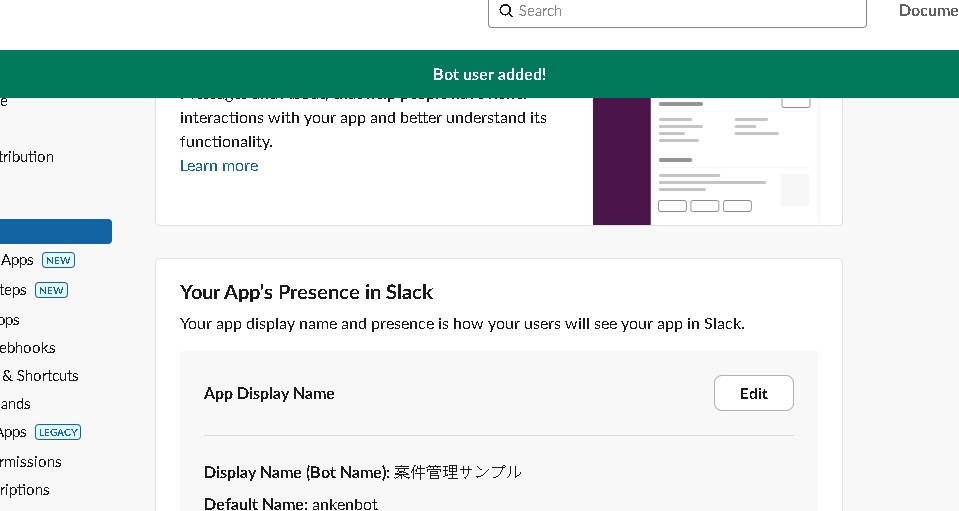Click the NEW badge beside Apps
The width and height of the screenshot is (959, 511).
(58, 261)
